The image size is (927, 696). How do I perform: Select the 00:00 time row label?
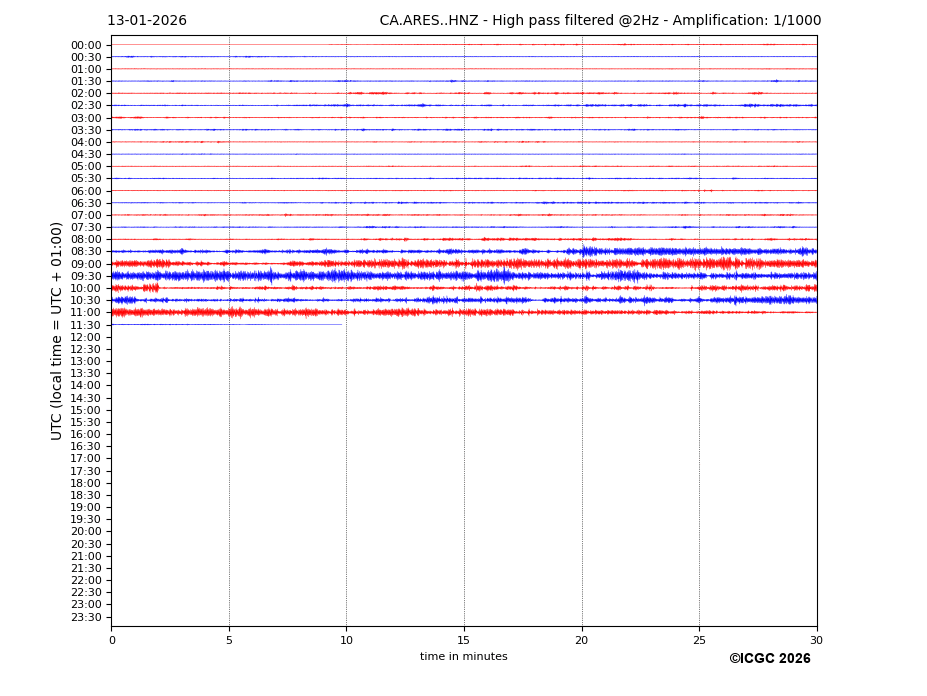pos(86,45)
